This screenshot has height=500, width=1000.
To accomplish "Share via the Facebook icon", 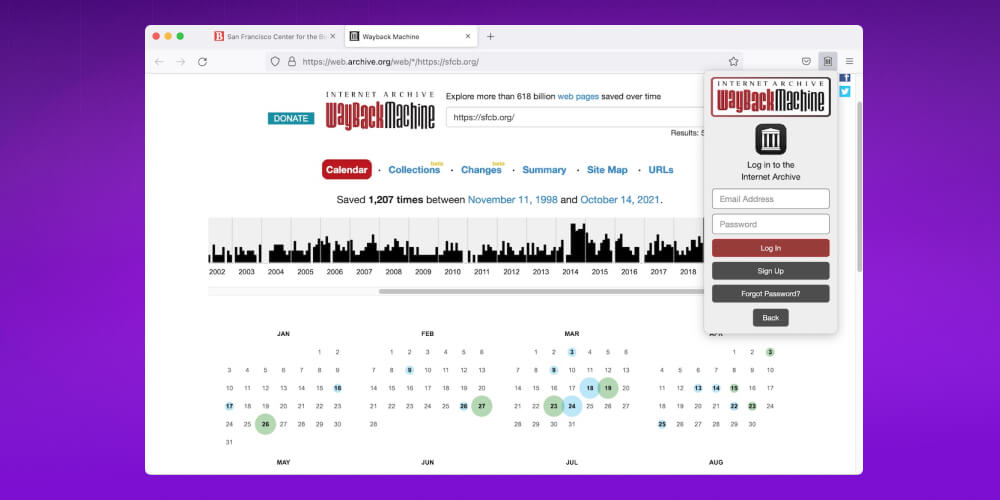I will point(845,76).
